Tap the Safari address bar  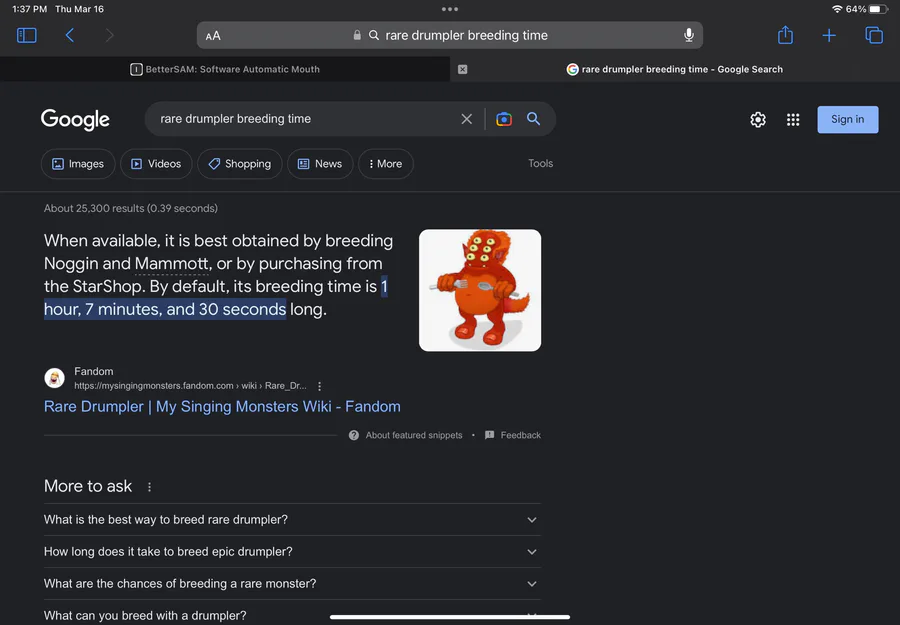coord(449,35)
